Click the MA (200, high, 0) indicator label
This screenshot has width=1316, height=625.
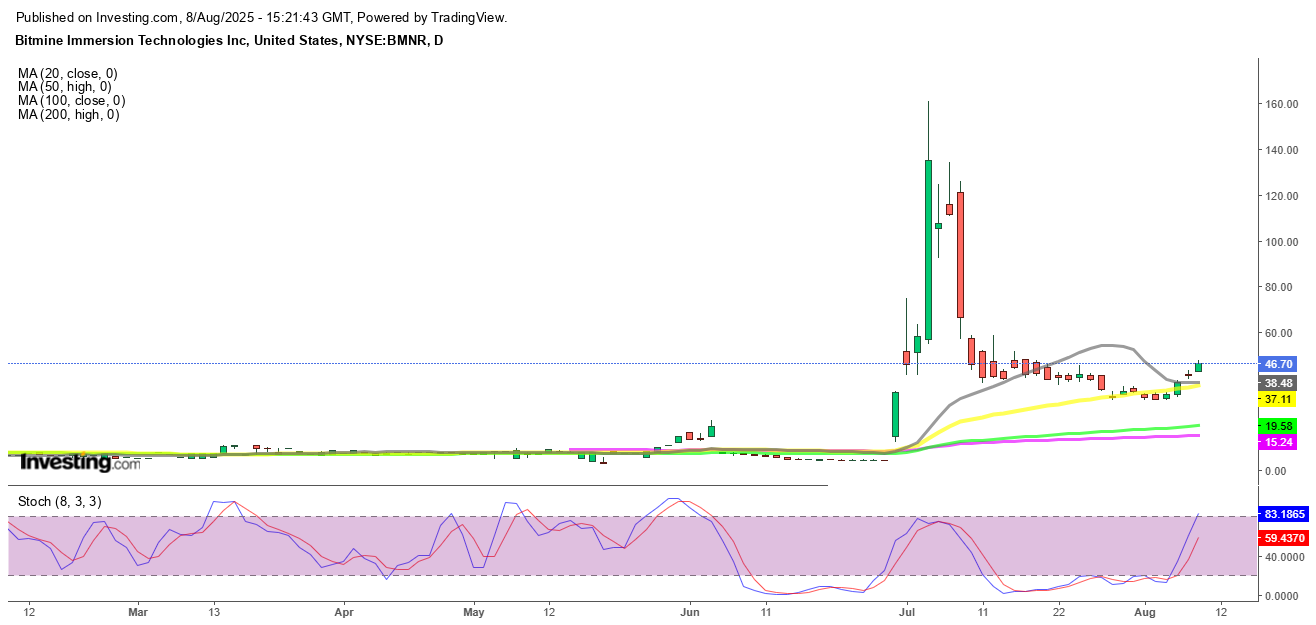(68, 115)
